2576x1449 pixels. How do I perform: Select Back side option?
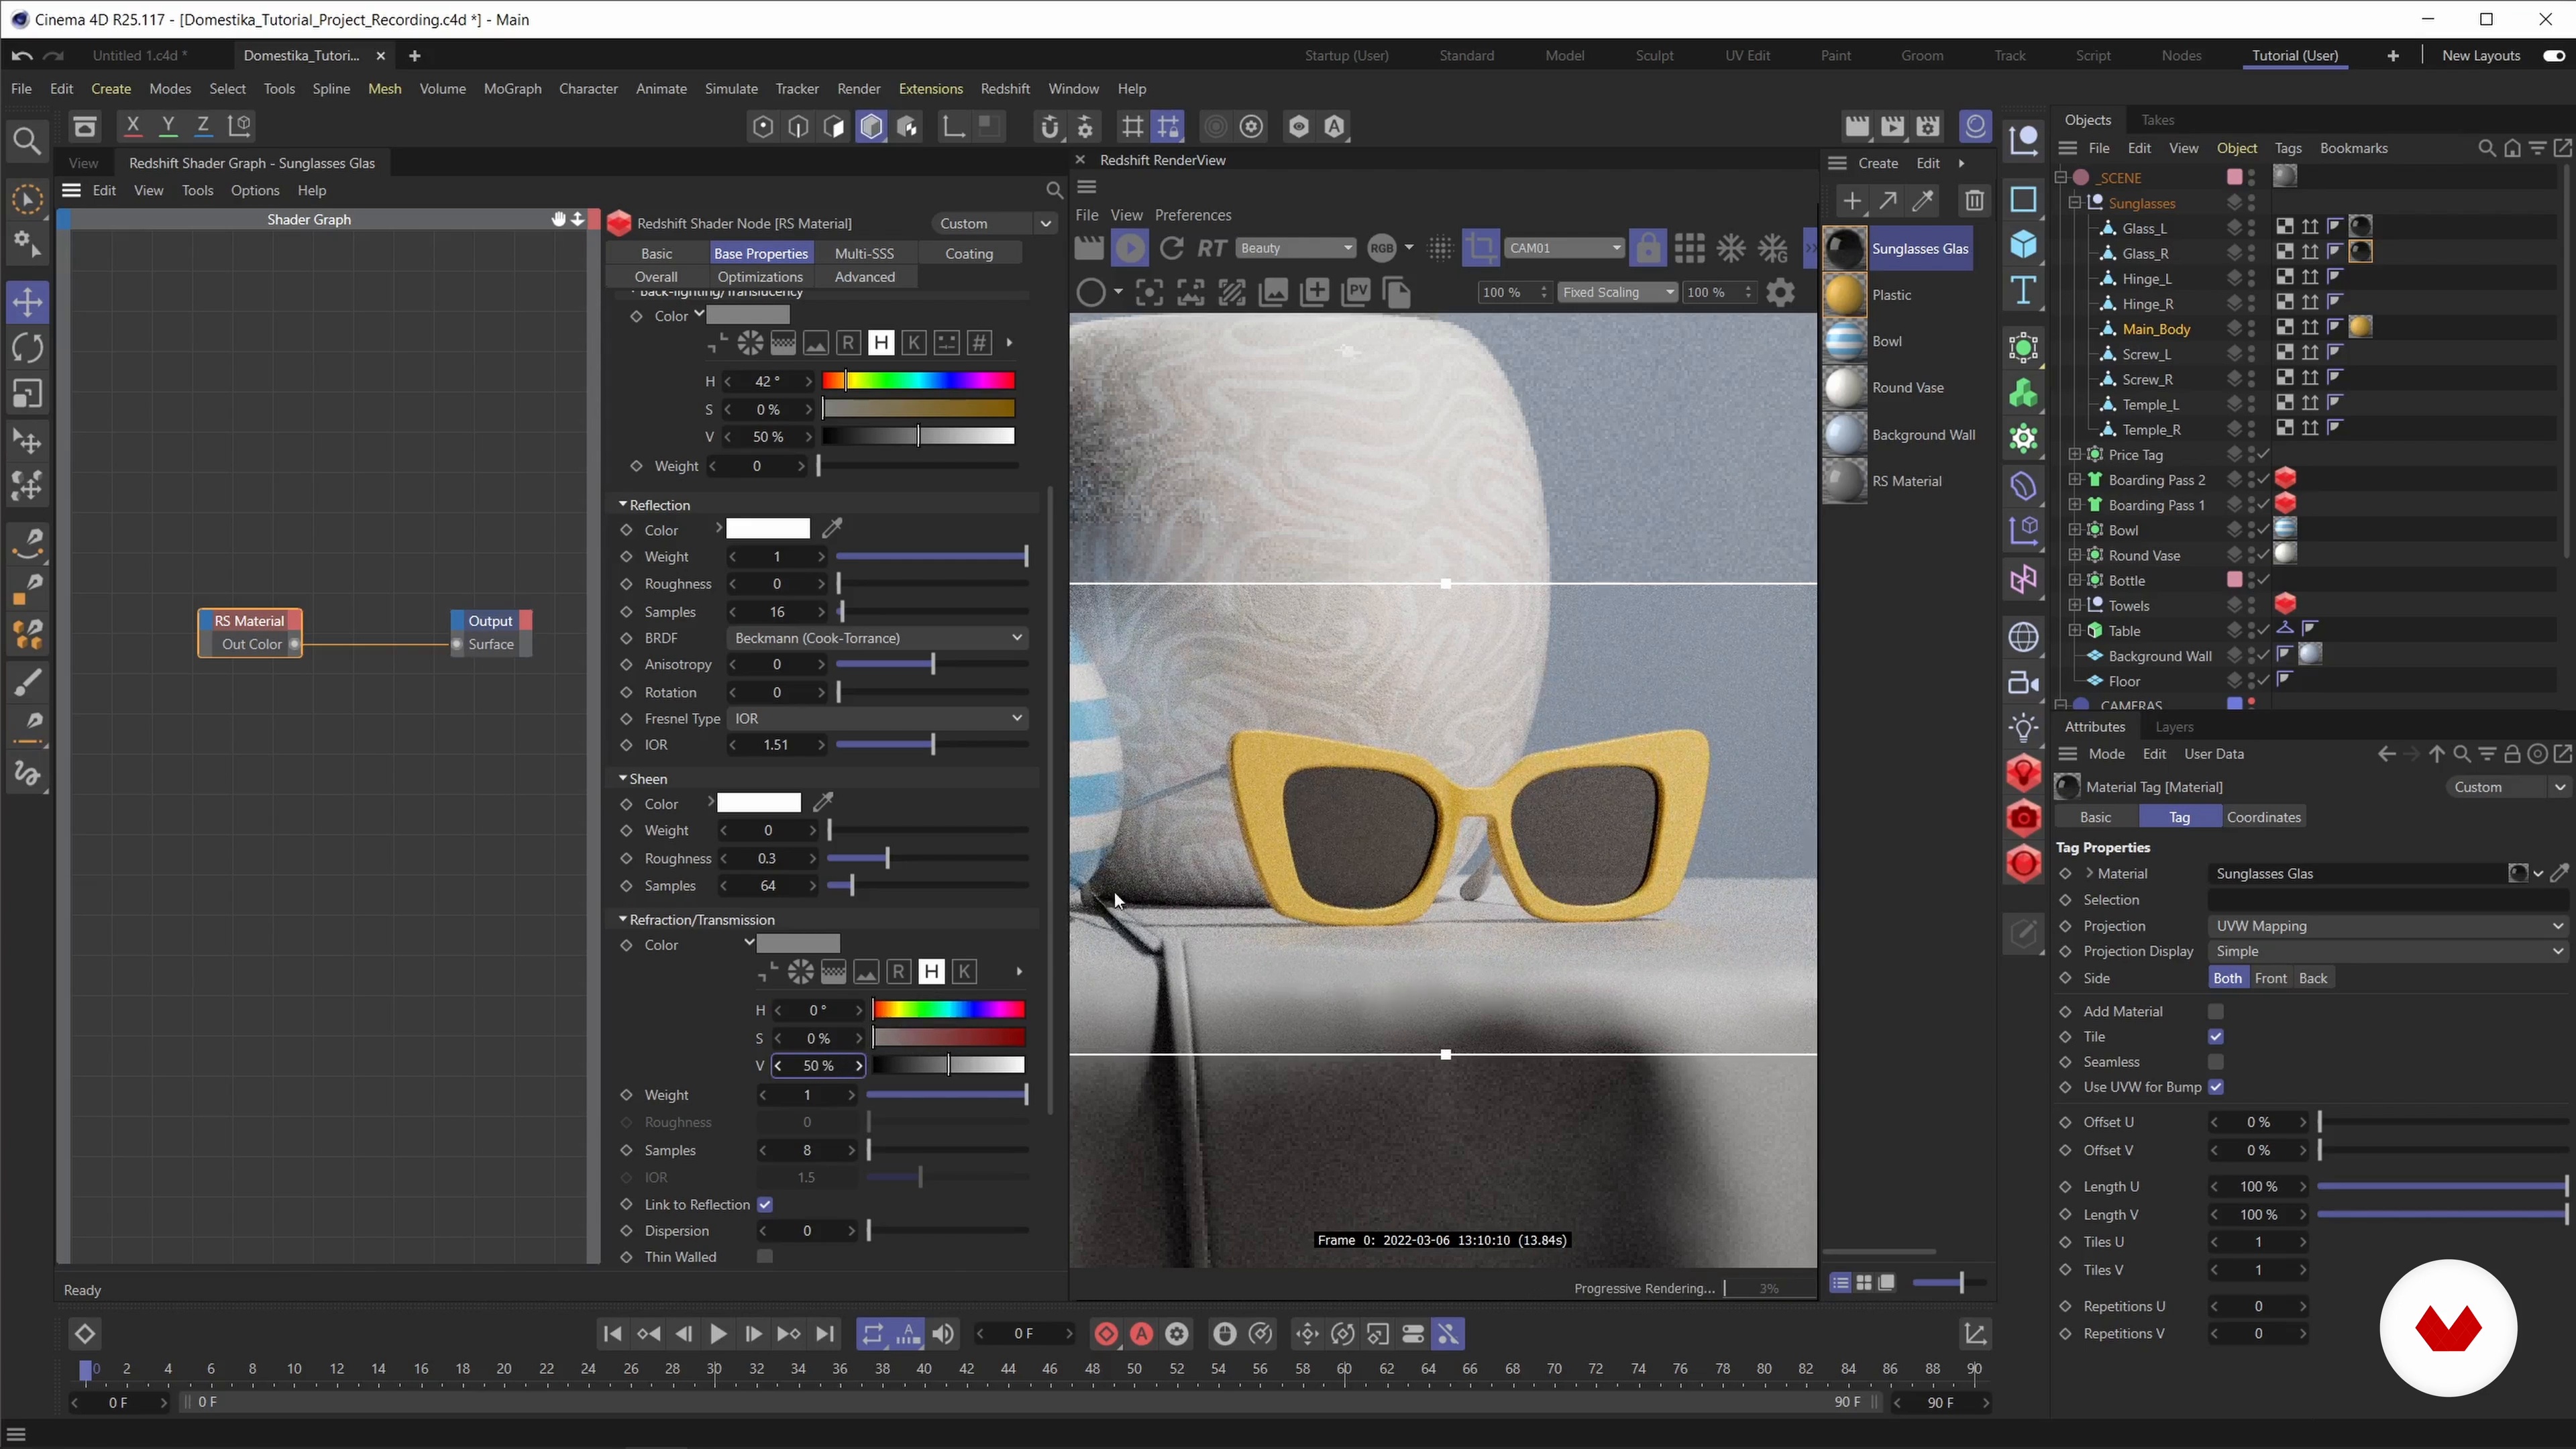2313,979
